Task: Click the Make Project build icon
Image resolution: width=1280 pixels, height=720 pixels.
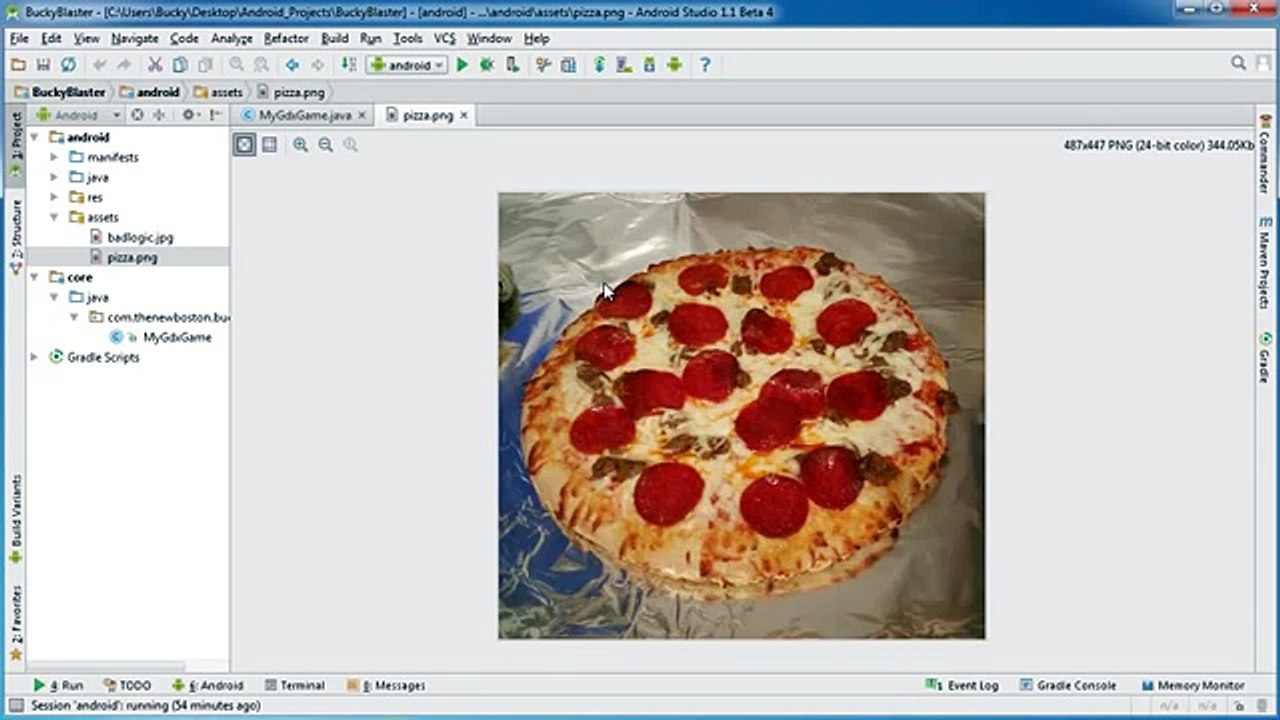Action: 348,65
